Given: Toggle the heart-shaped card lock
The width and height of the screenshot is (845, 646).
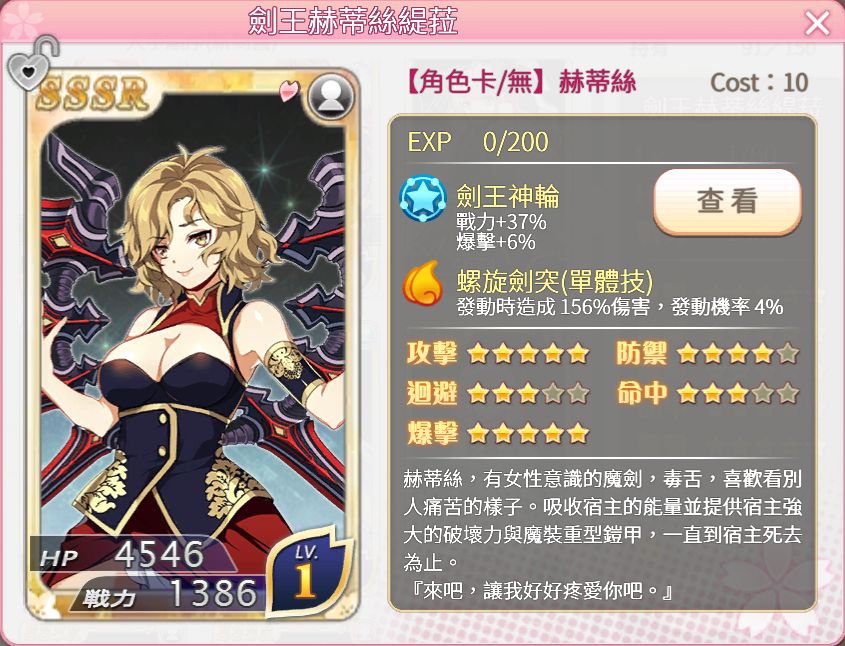Looking at the screenshot, I should pyautogui.click(x=32, y=64).
